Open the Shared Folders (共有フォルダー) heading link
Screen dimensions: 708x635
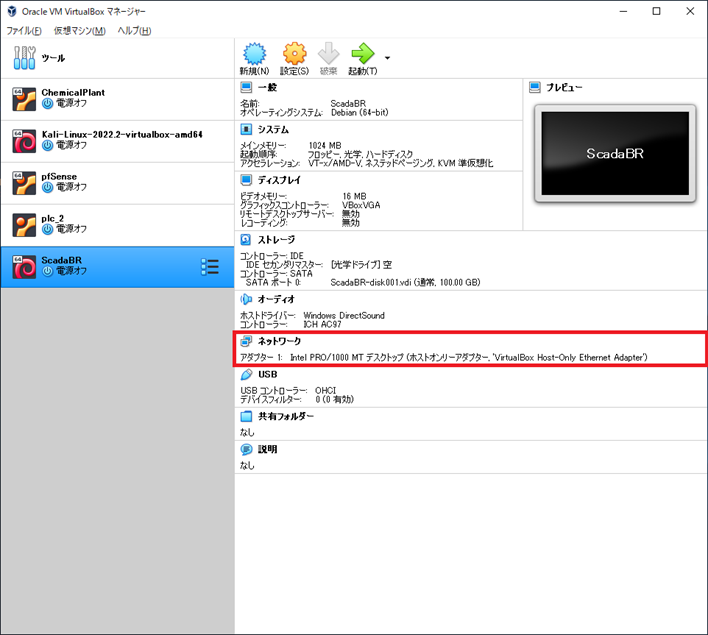(286, 416)
